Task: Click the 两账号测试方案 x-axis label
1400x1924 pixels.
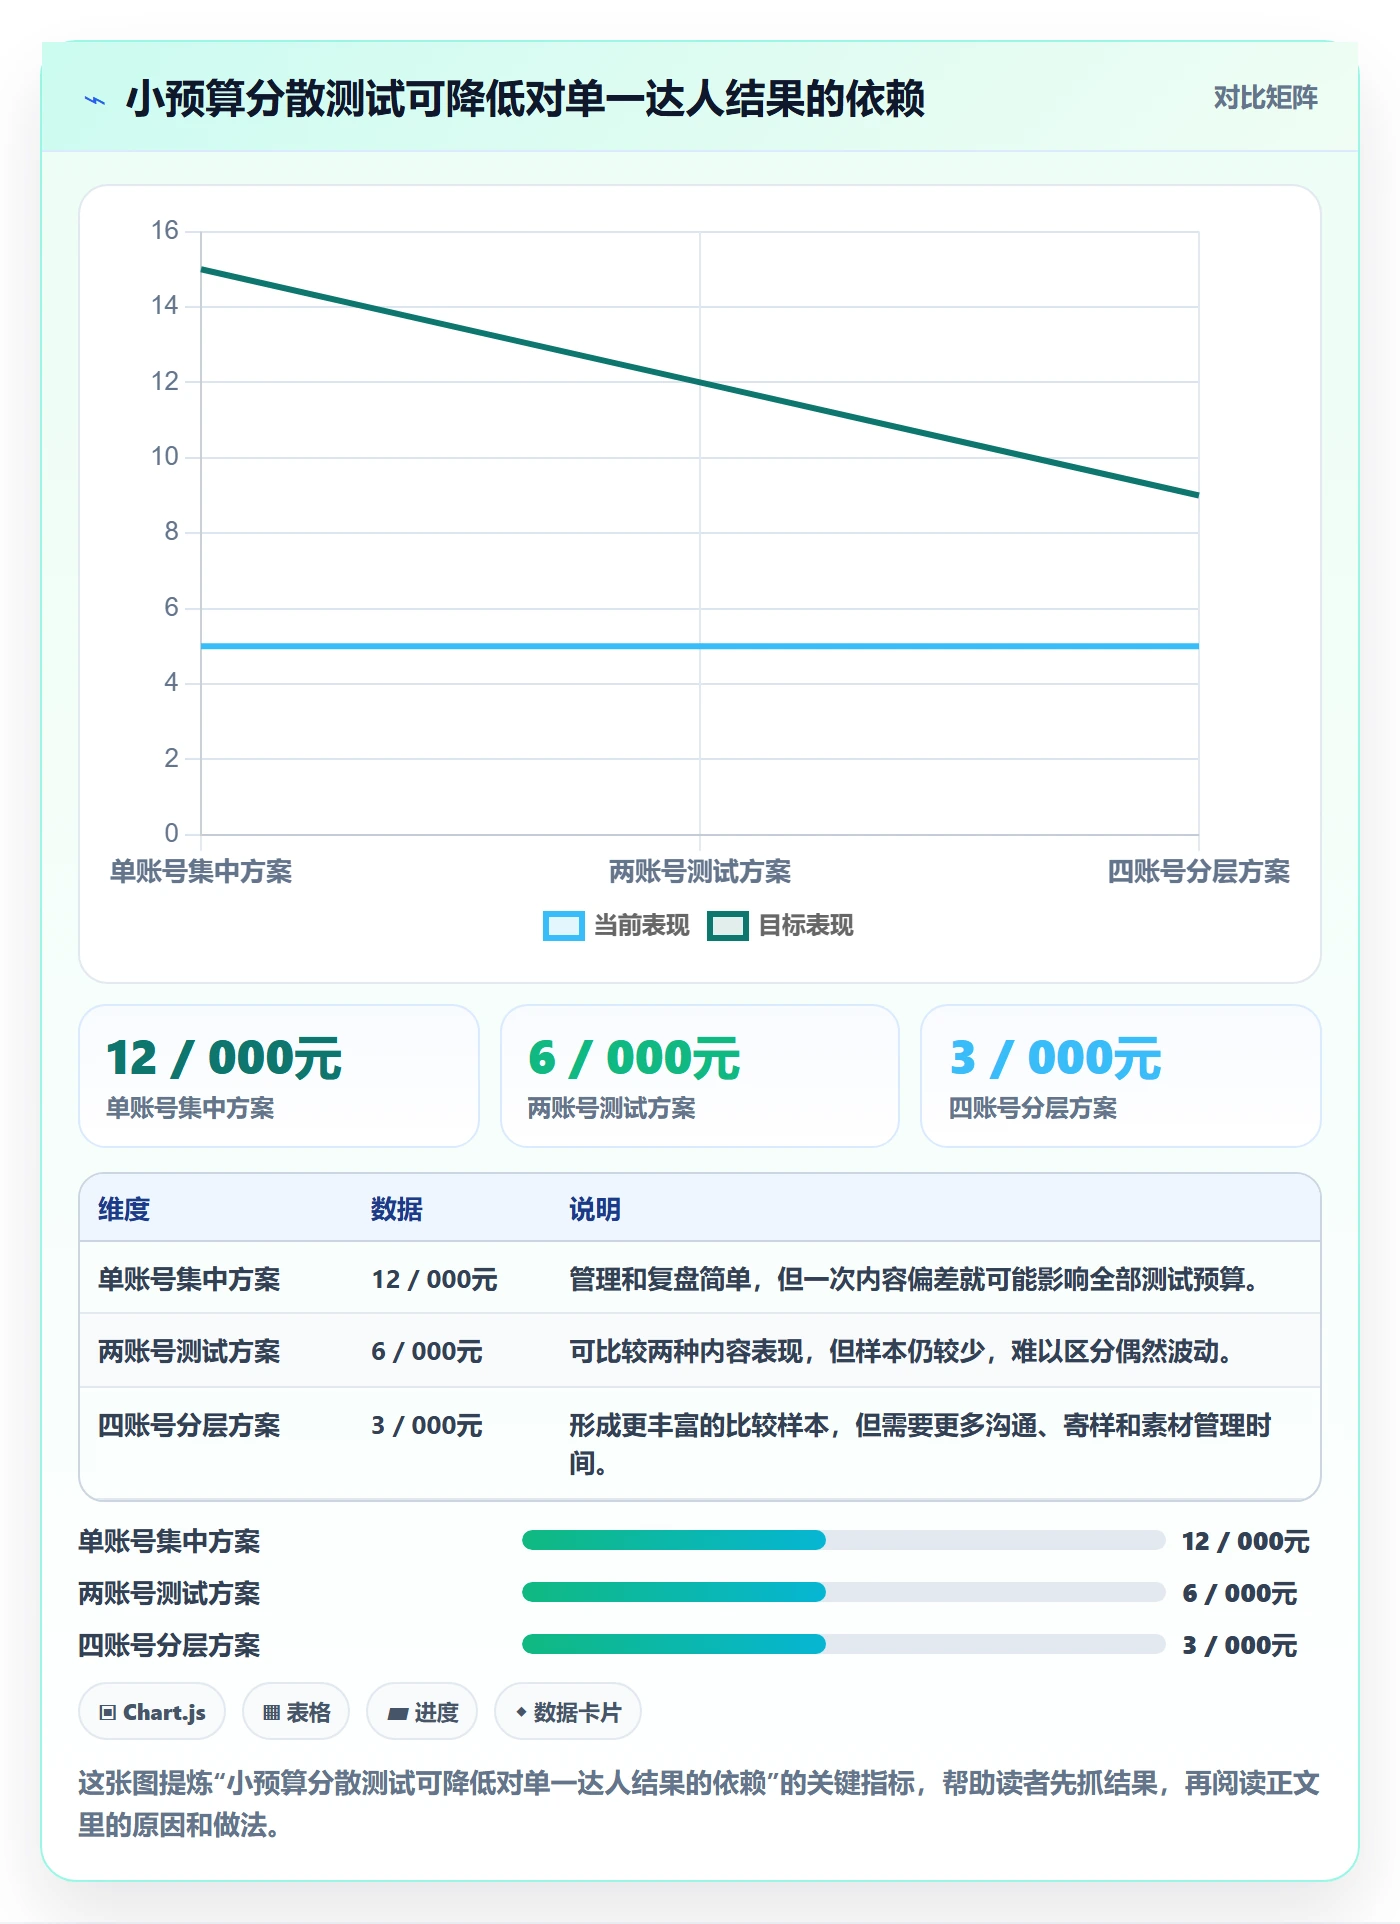Action: click(x=700, y=871)
